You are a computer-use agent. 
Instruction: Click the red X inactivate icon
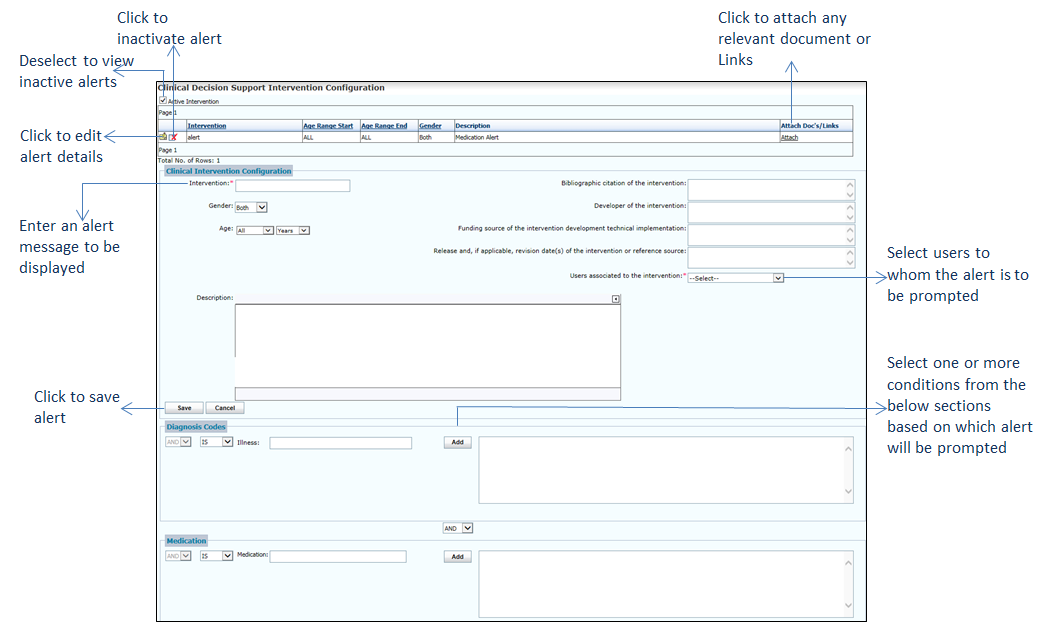click(x=173, y=137)
